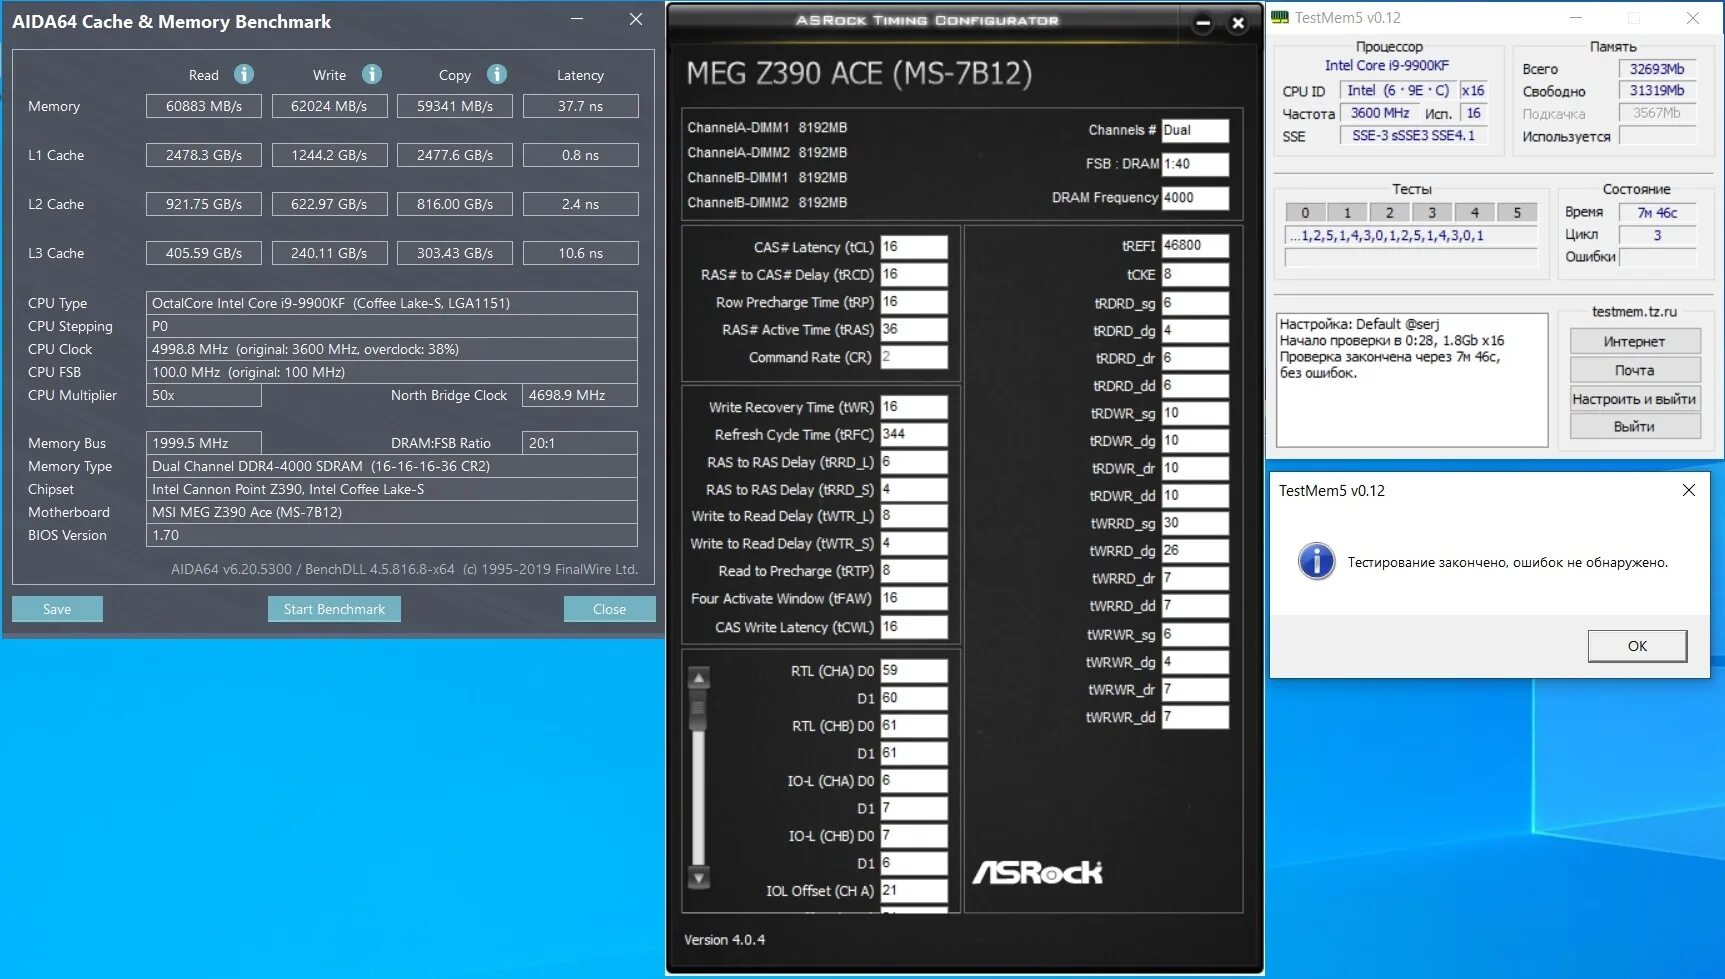Click the Время value 7м 46с

coord(1657,212)
